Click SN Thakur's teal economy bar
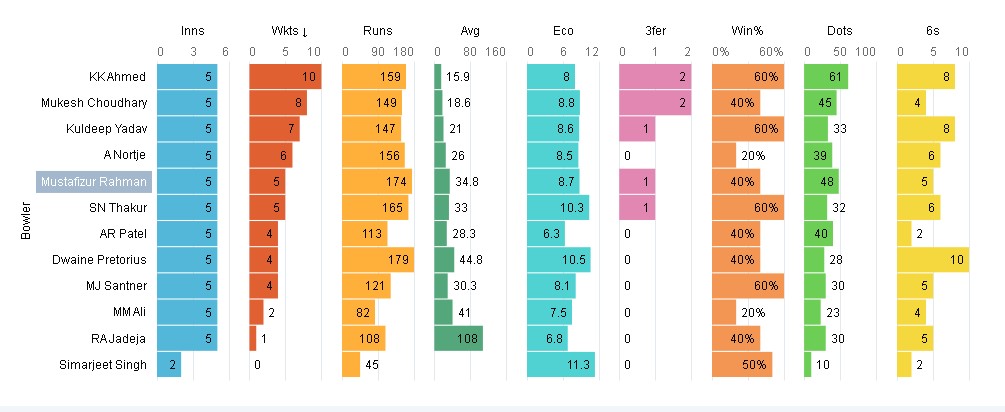The width and height of the screenshot is (1005, 412). click(x=557, y=207)
